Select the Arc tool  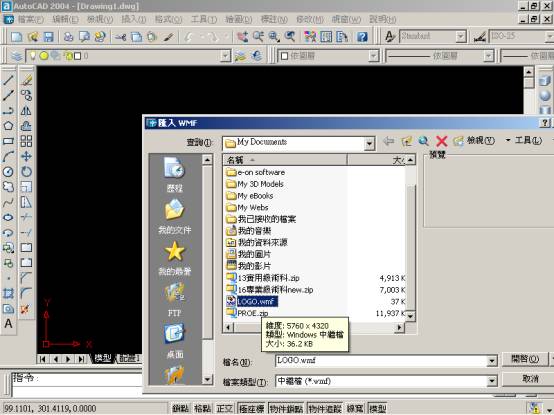(8, 156)
